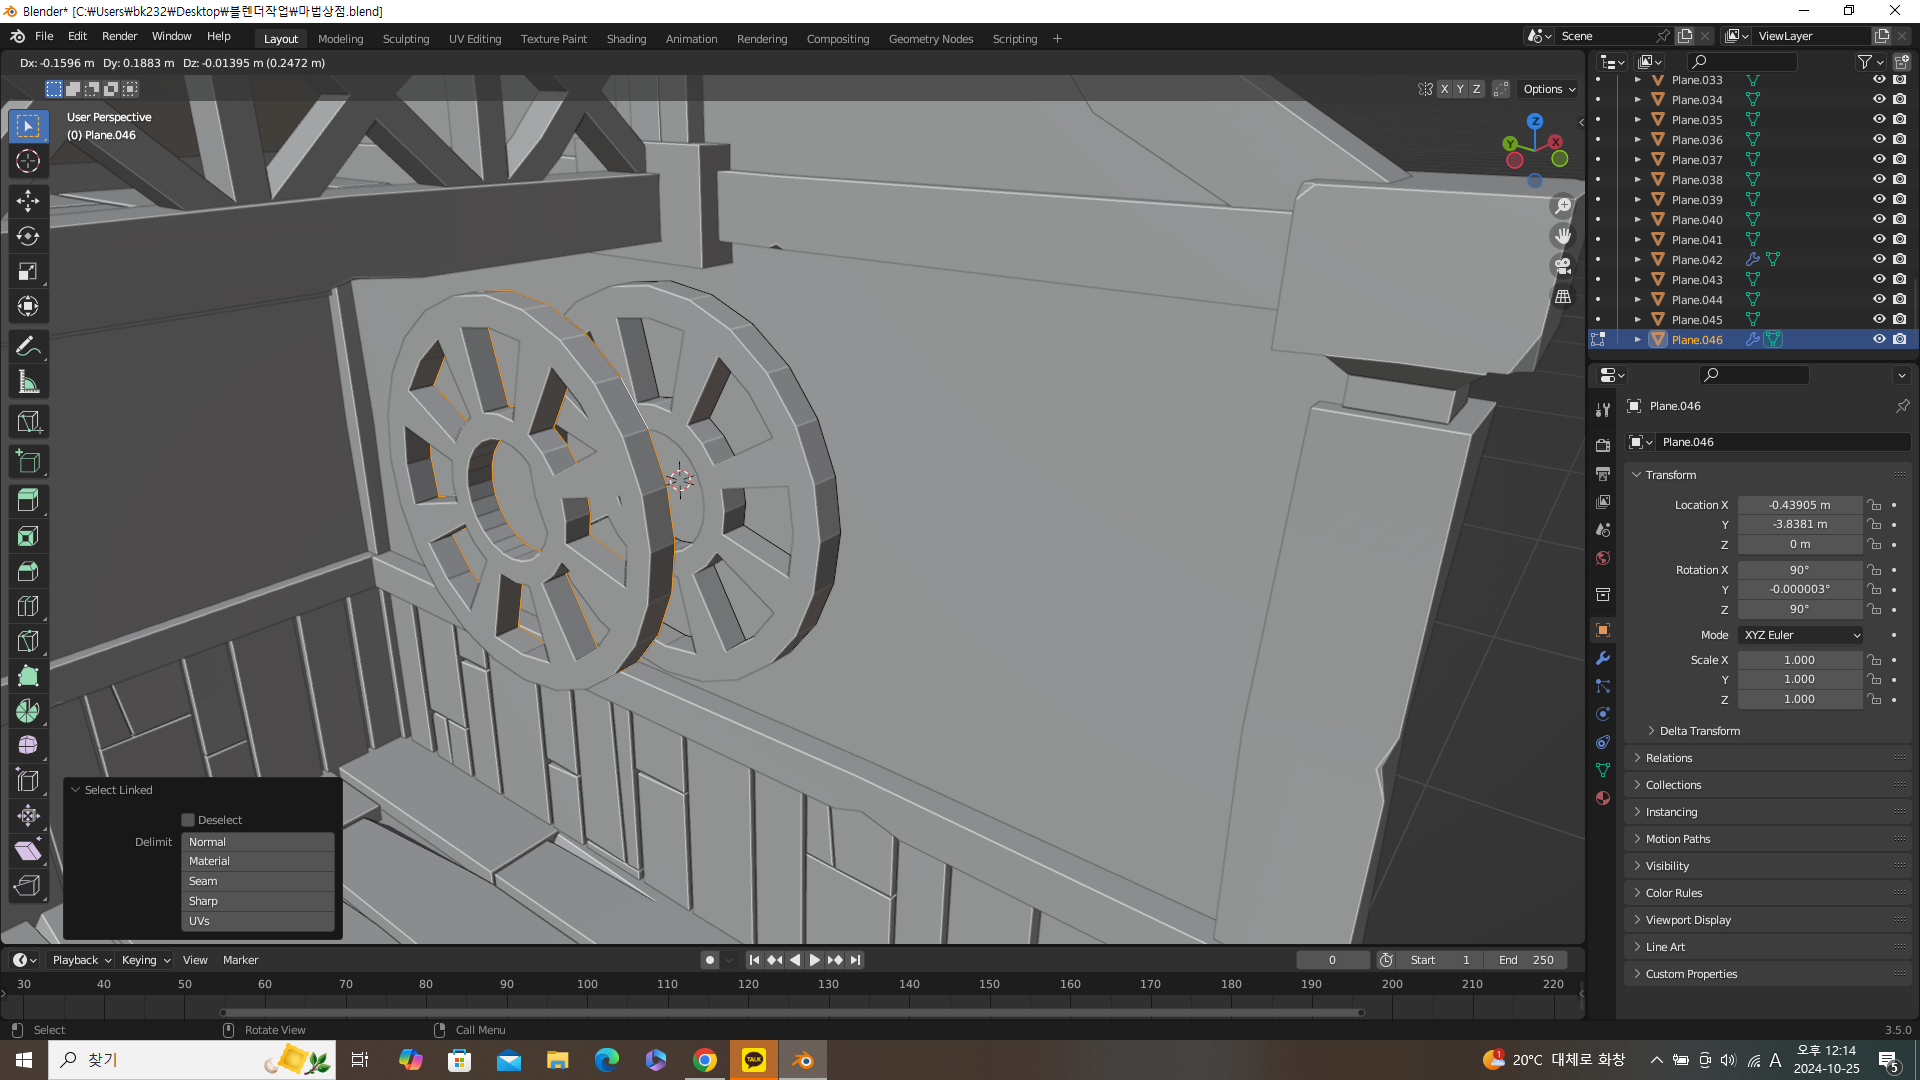Select Delimit by UVs option
The height and width of the screenshot is (1080, 1920).
pyautogui.click(x=258, y=921)
